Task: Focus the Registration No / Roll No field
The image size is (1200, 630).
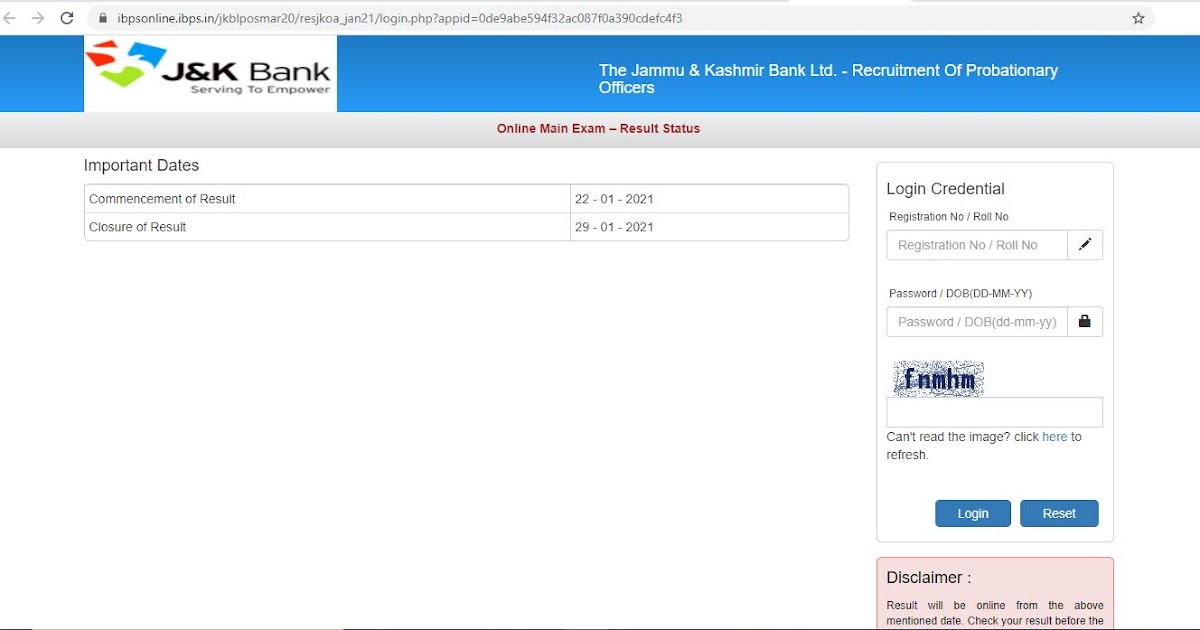Action: (x=977, y=245)
